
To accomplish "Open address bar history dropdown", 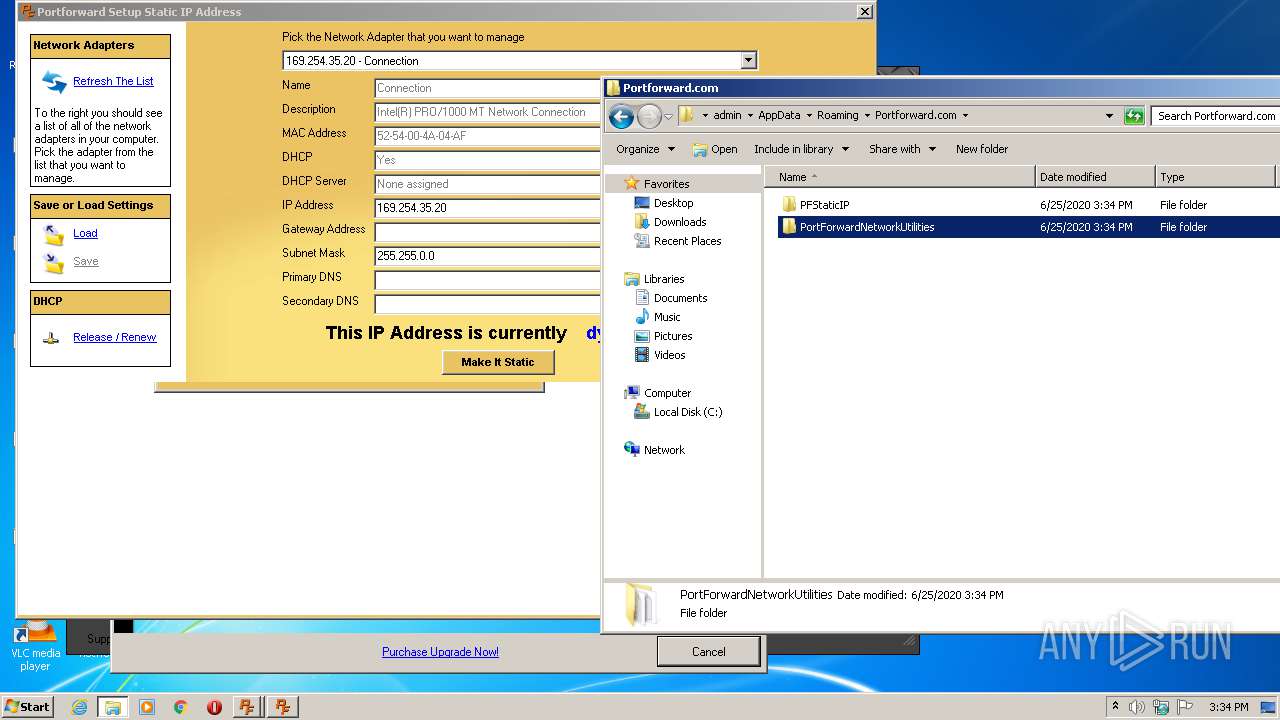I will [x=1109, y=116].
